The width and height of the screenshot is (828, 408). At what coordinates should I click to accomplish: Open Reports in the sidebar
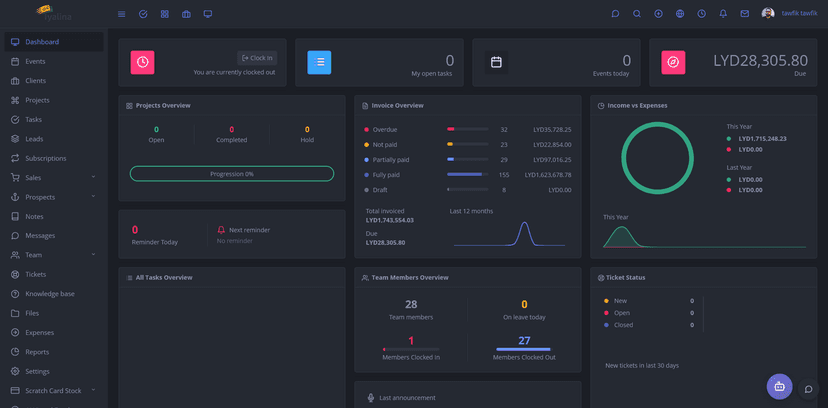coord(54,352)
